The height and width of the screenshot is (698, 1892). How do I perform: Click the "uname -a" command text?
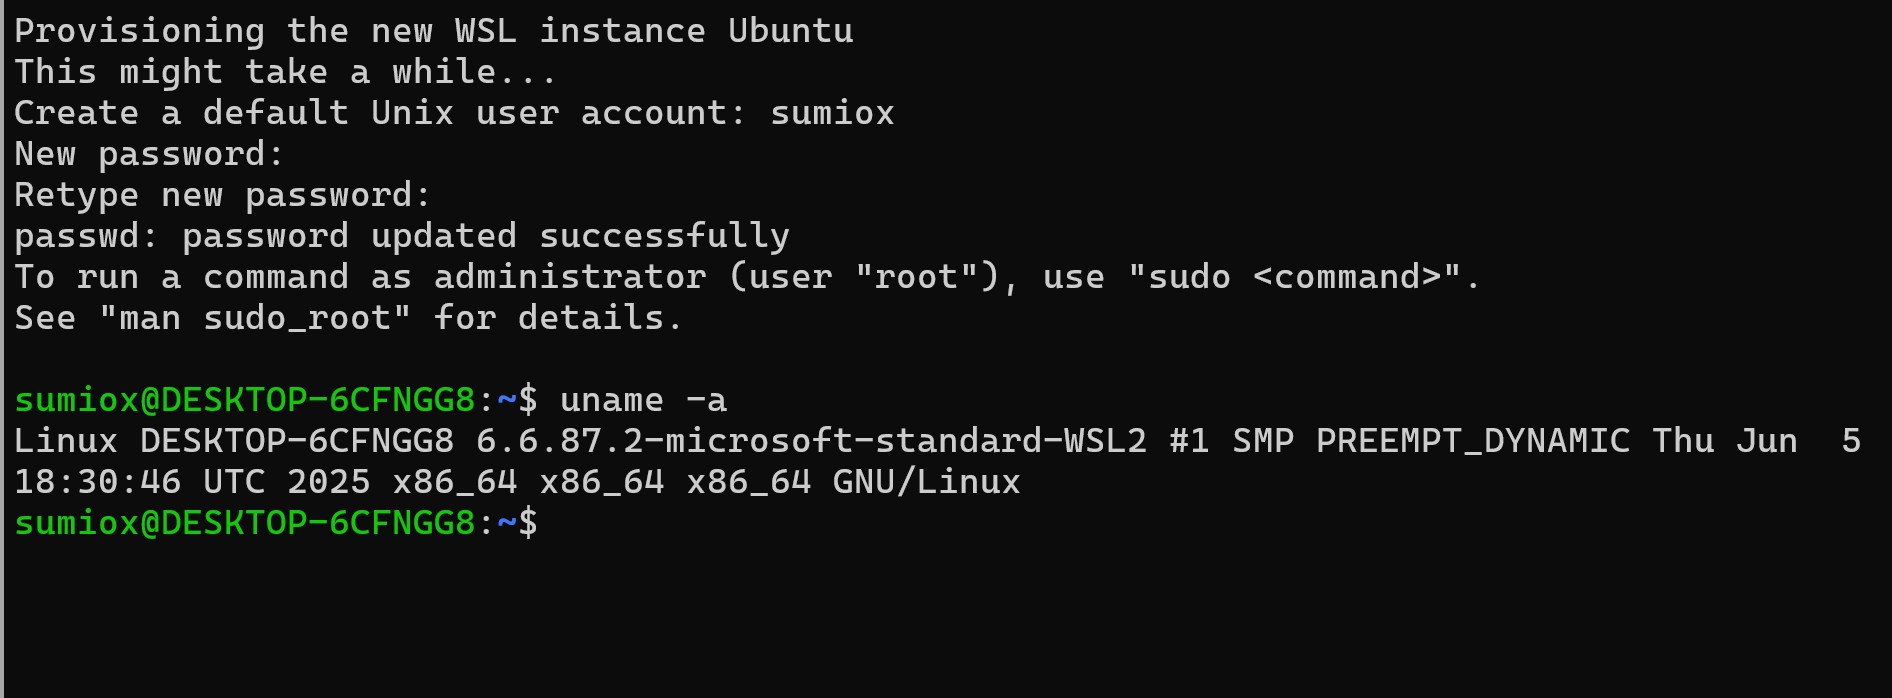pyautogui.click(x=643, y=400)
